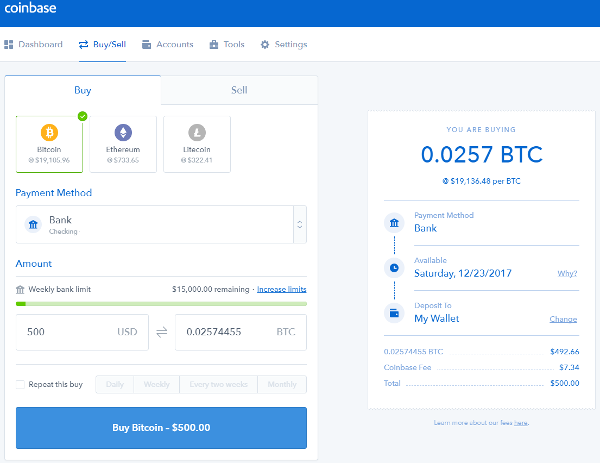This screenshot has height=463, width=600.
Task: Click the USD/BTC swap arrows icon
Action: [162, 332]
